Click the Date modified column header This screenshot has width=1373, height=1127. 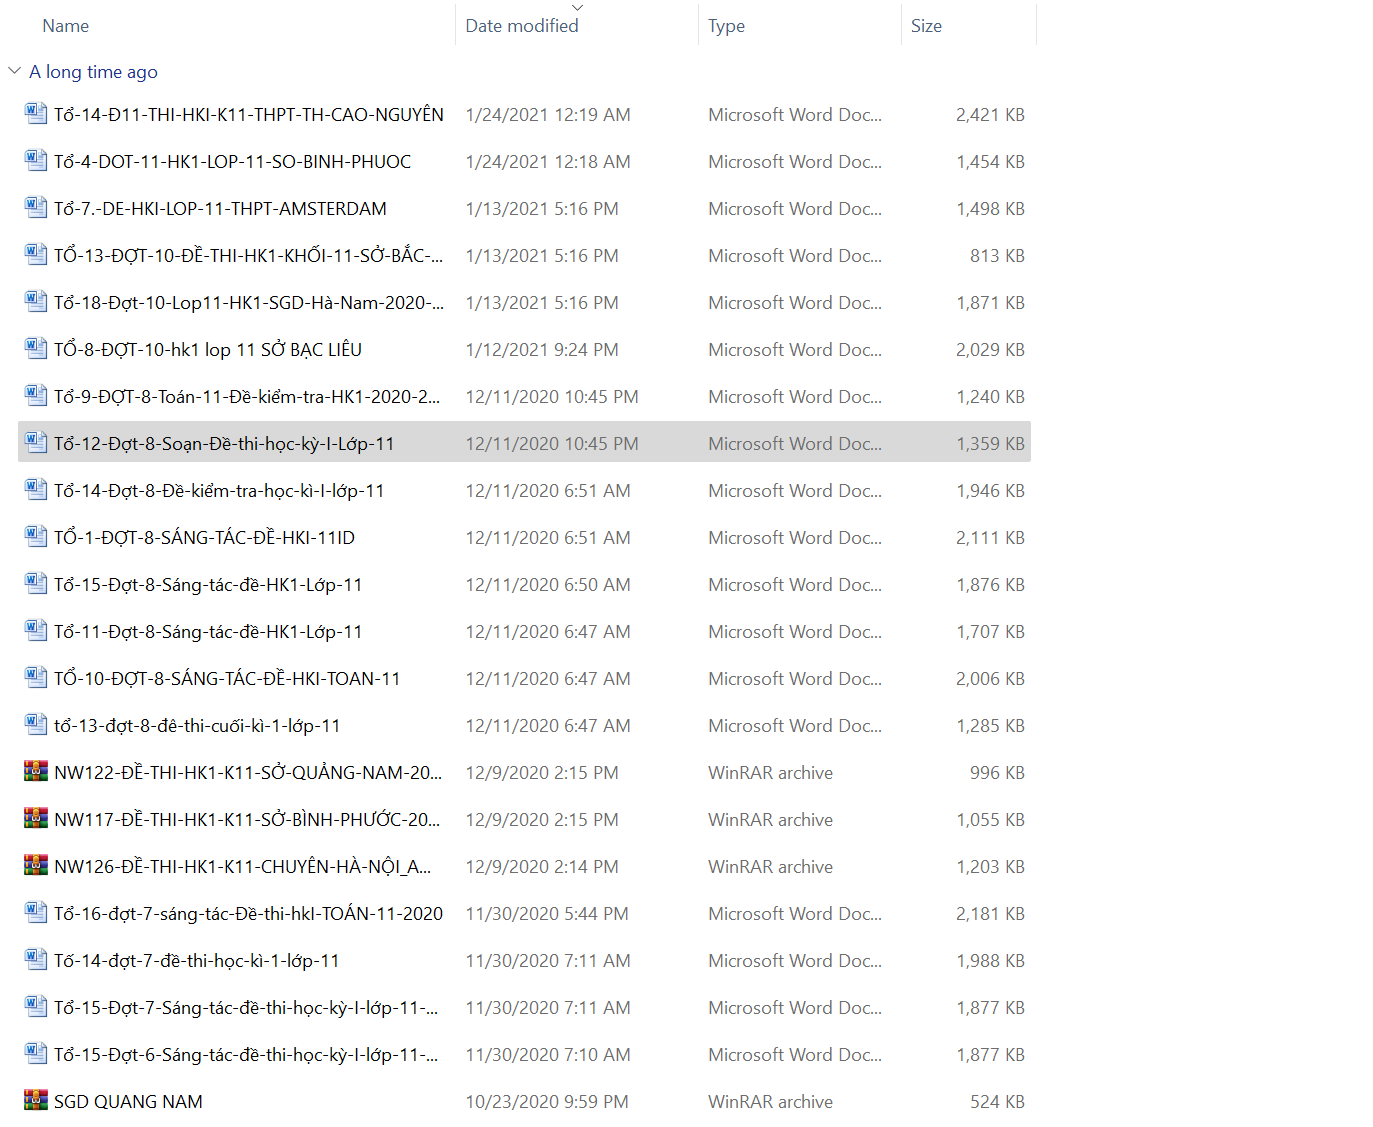point(521,27)
